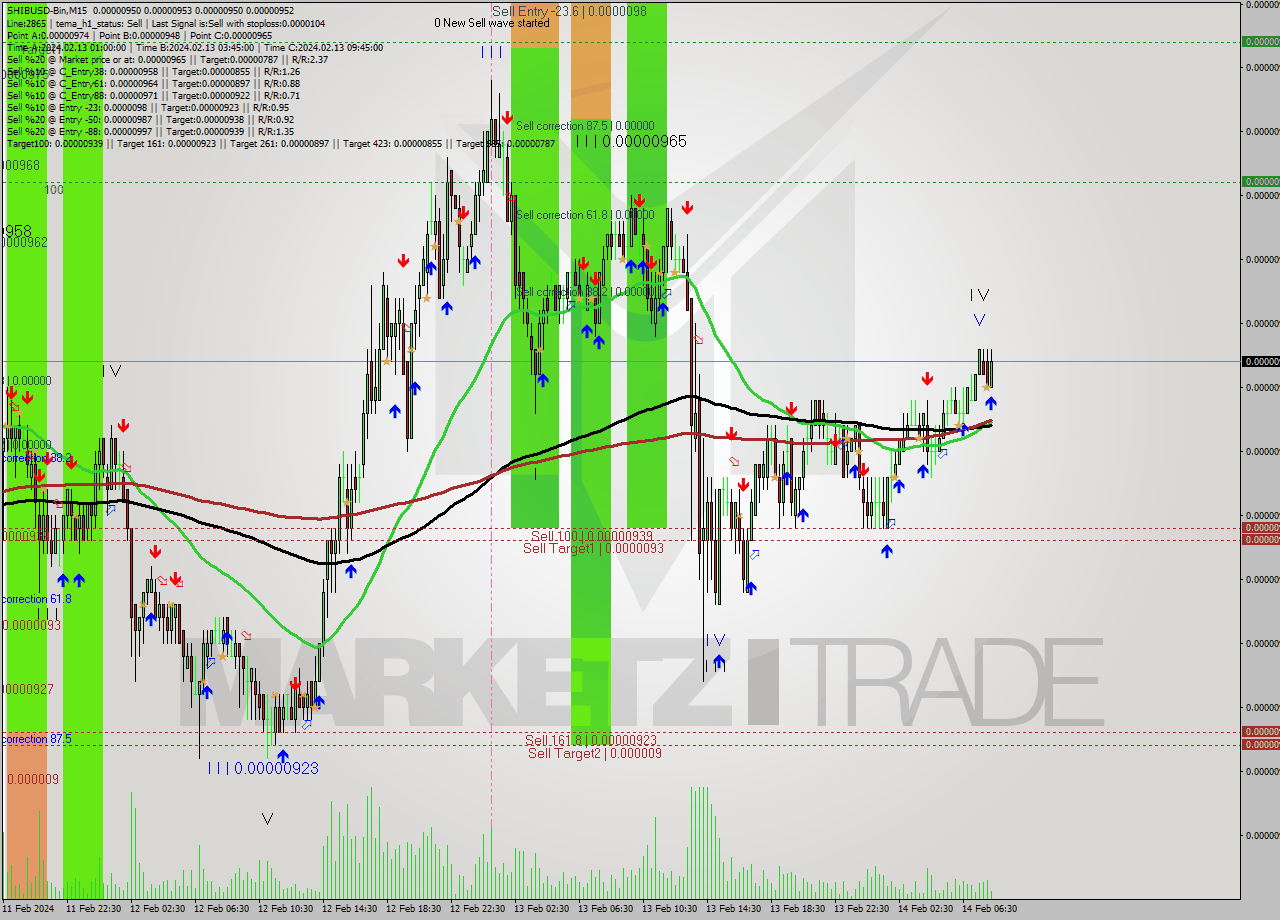Click the 'Sell Entry -23.6 | 0.0000098' label
The height and width of the screenshot is (920, 1280).
click(569, 10)
